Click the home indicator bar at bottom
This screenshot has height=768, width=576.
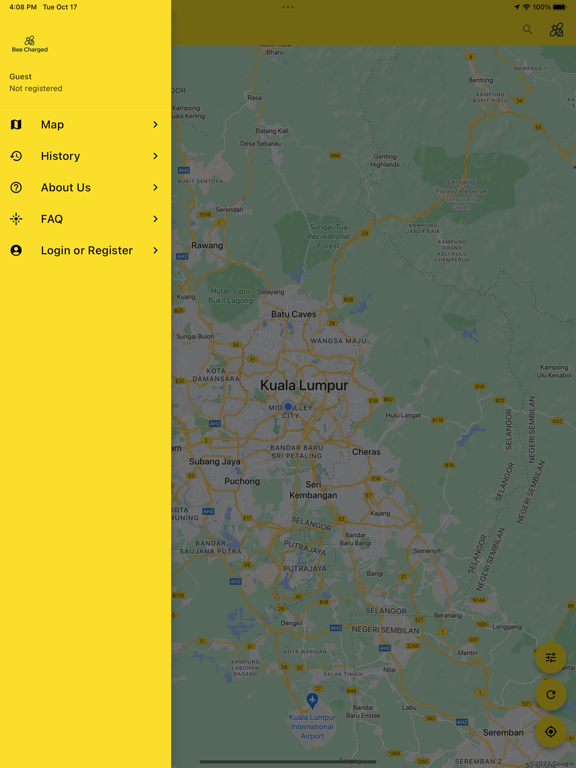coord(288,762)
